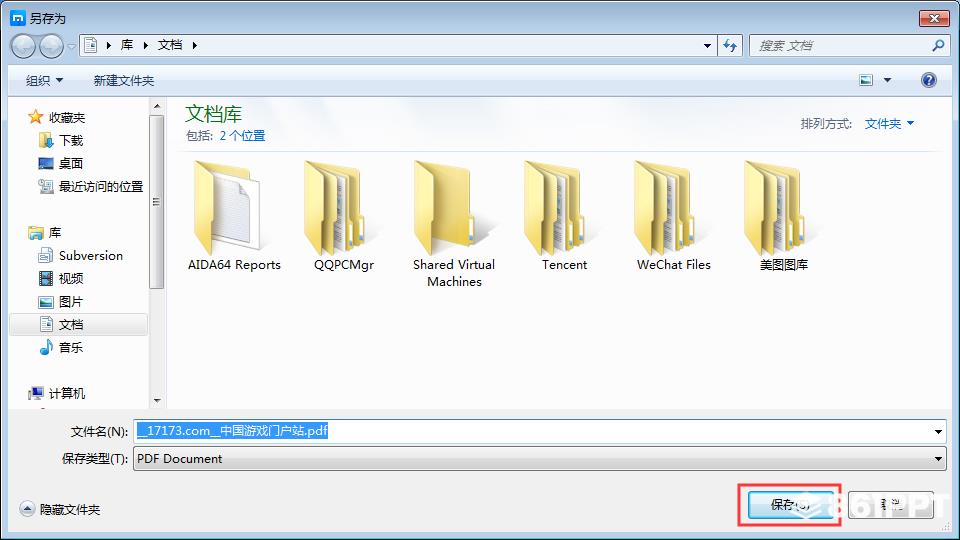Open 桌面 in favorites

pos(61,163)
